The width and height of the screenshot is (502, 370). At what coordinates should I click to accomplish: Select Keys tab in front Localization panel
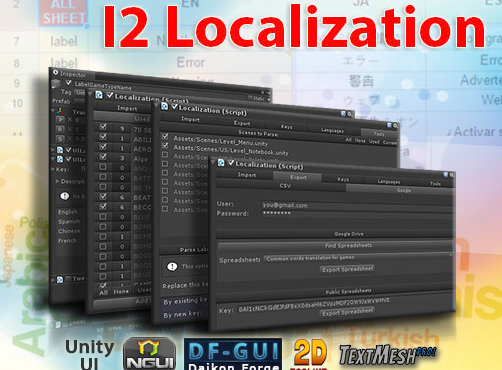click(343, 179)
